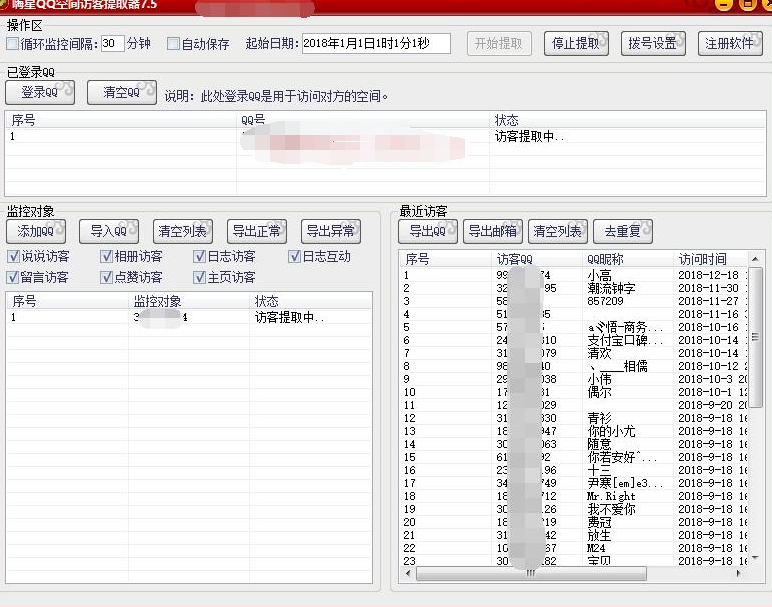The height and width of the screenshot is (607, 772).
Task: Uncheck the 主页访客 checkbox
Action: click(x=199, y=277)
